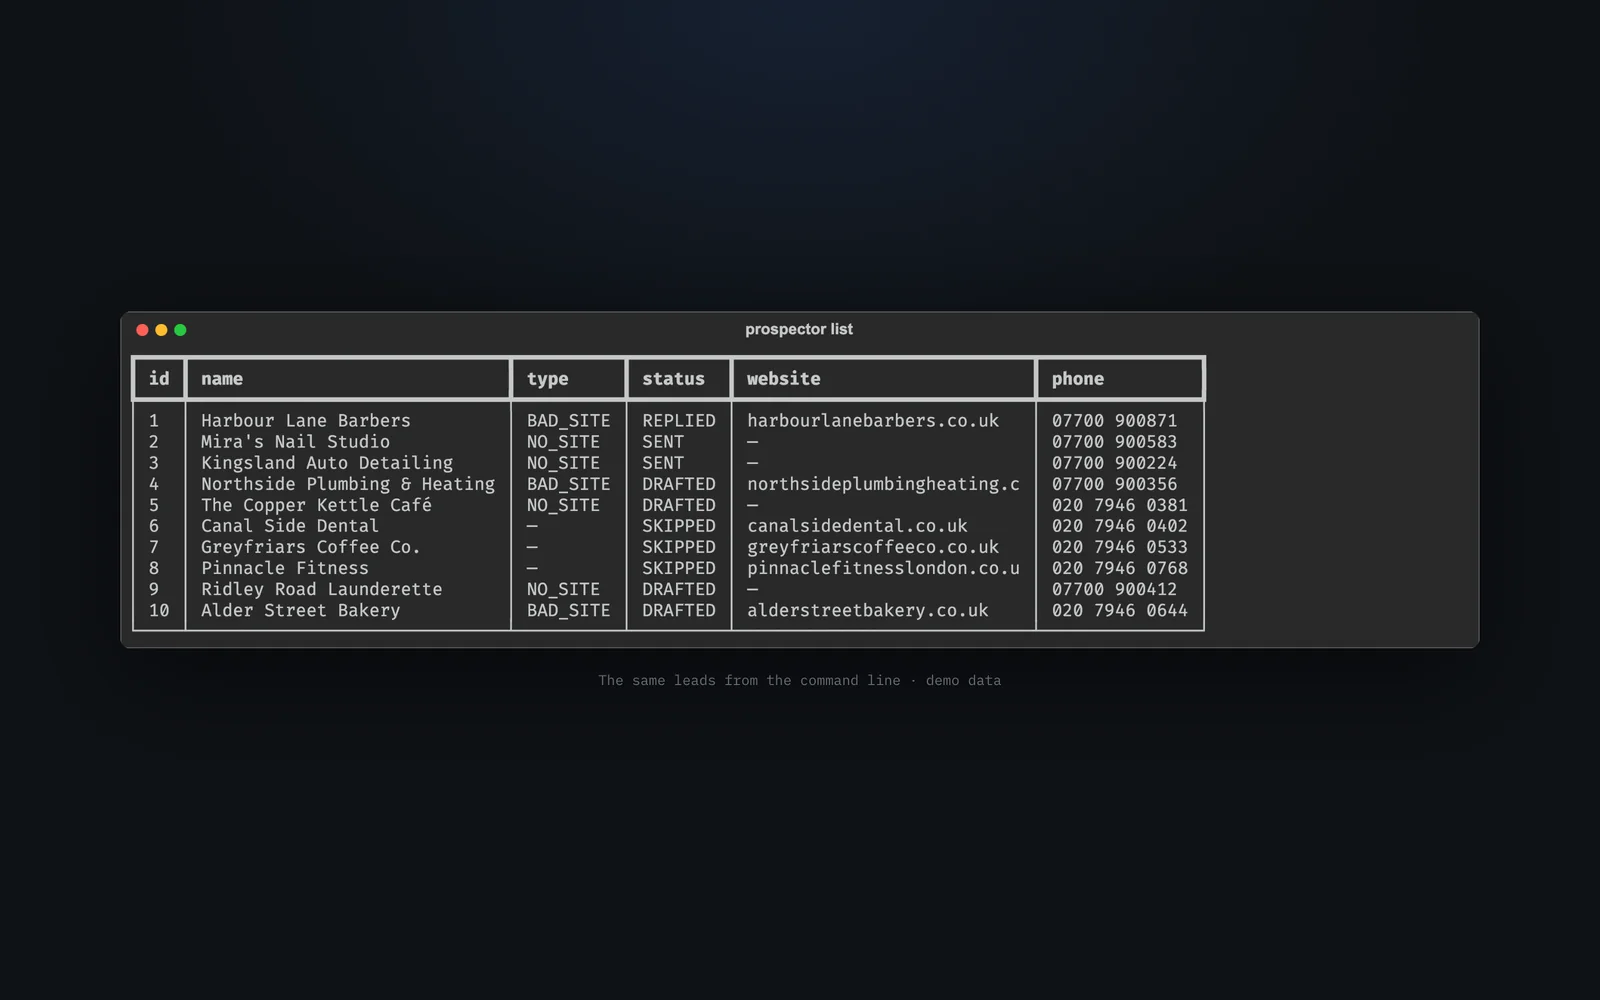Select 'Mira's Nail Studio' name cell
1600x1000 pixels.
(x=295, y=442)
